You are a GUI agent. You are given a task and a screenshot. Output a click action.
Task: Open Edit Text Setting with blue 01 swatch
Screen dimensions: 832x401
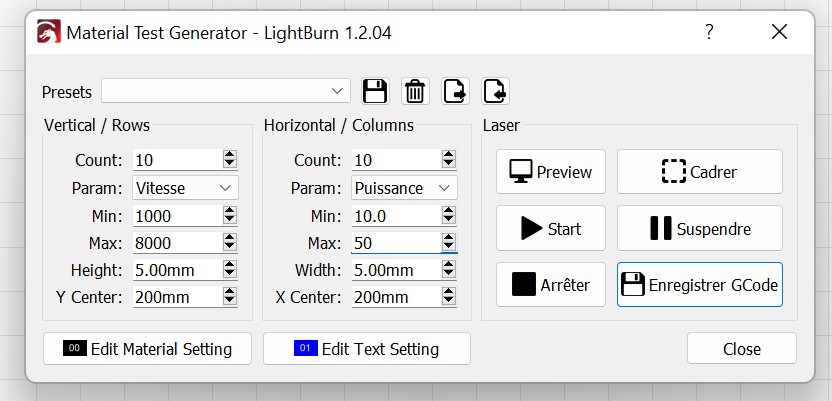(x=367, y=348)
